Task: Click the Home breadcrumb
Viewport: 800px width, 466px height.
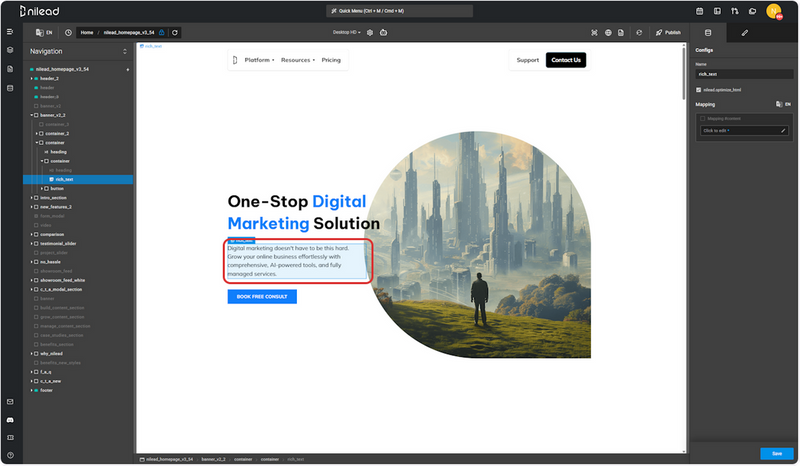Action: (x=87, y=33)
